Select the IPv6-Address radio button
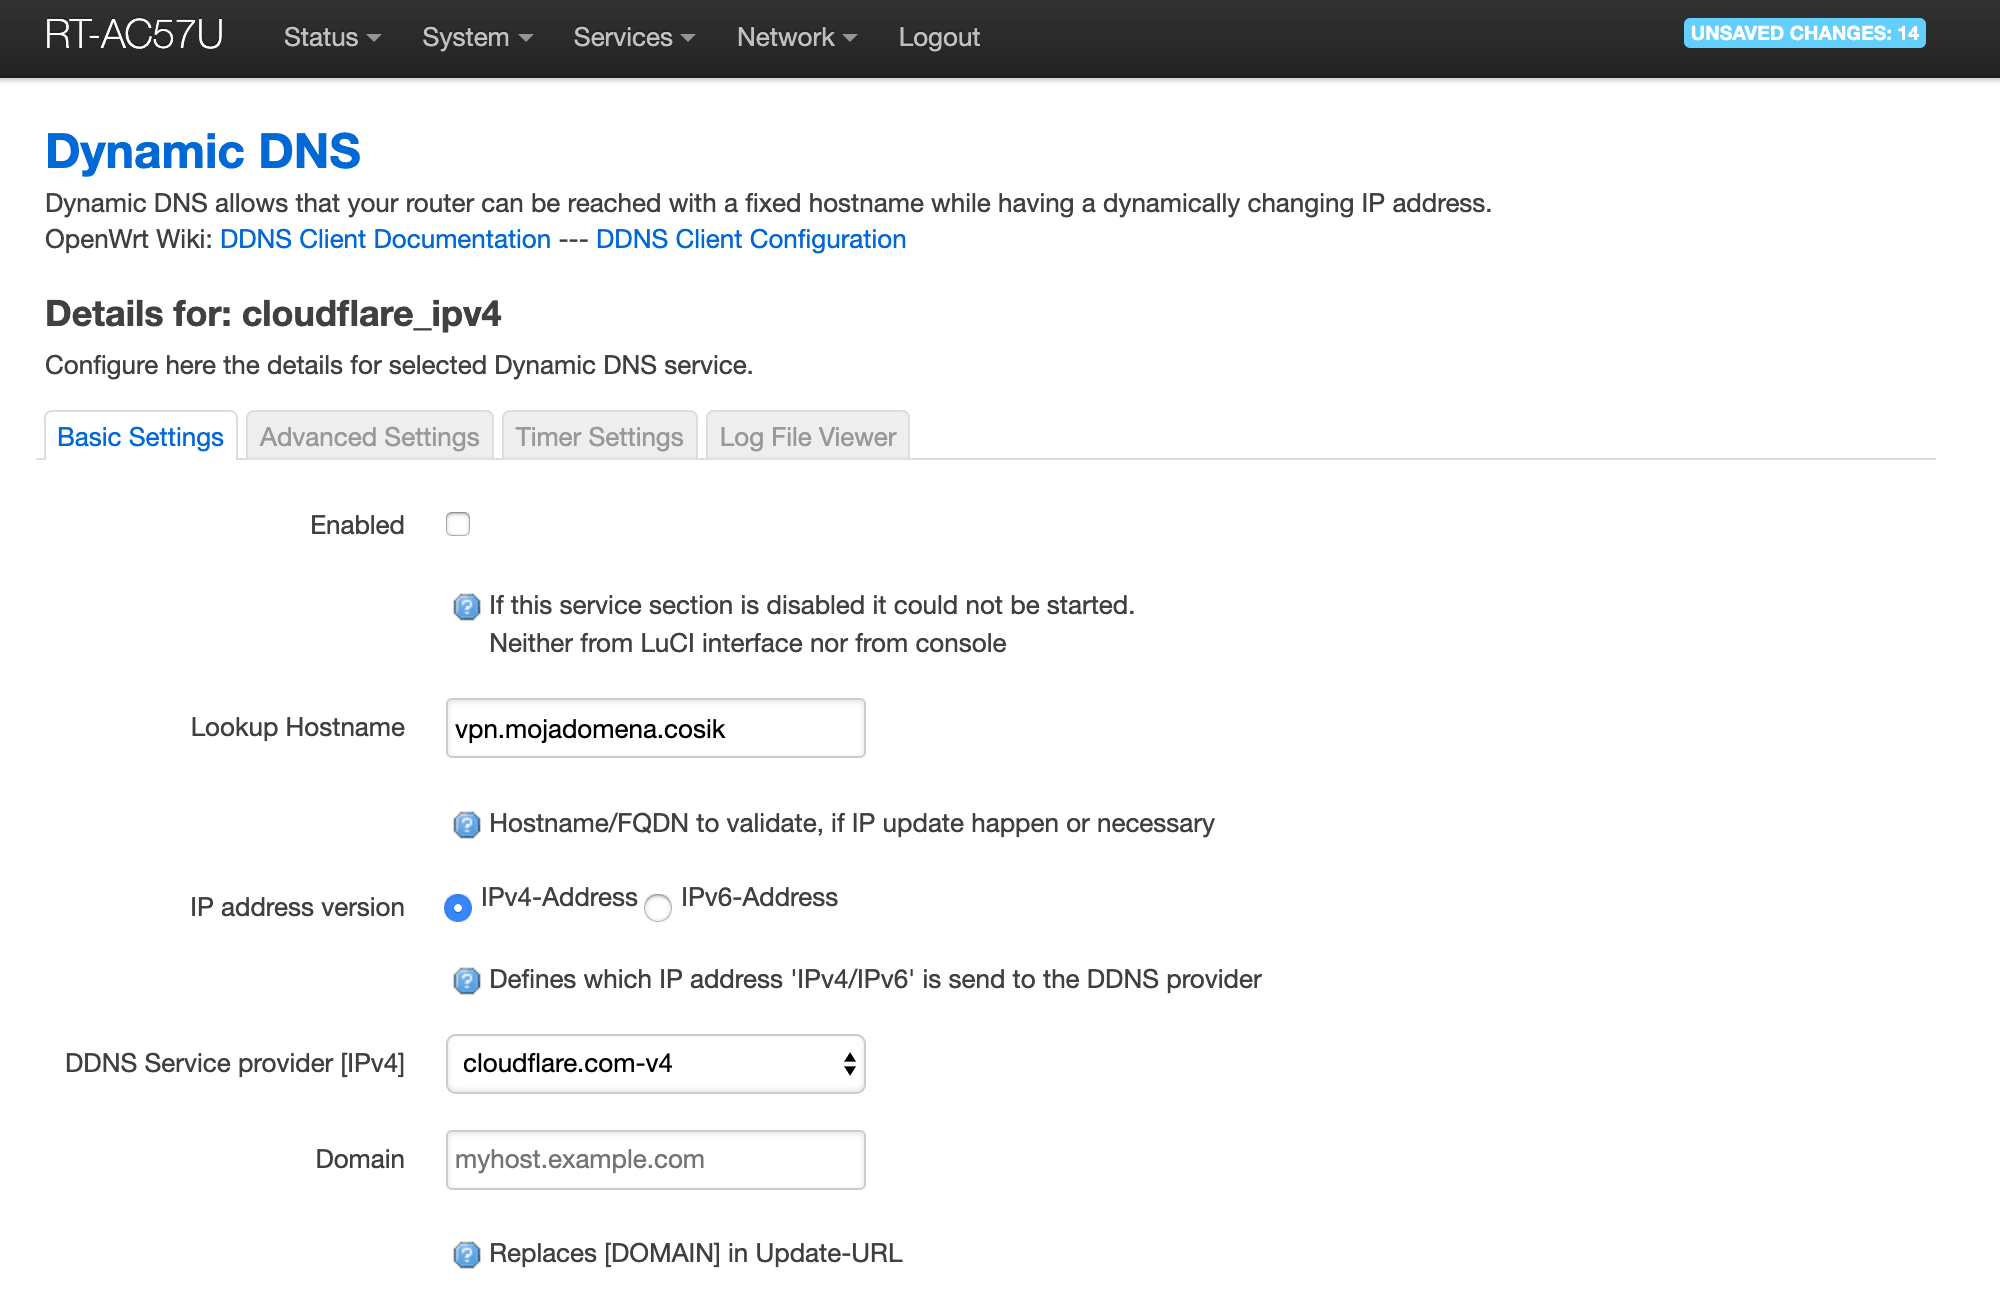 tap(658, 908)
